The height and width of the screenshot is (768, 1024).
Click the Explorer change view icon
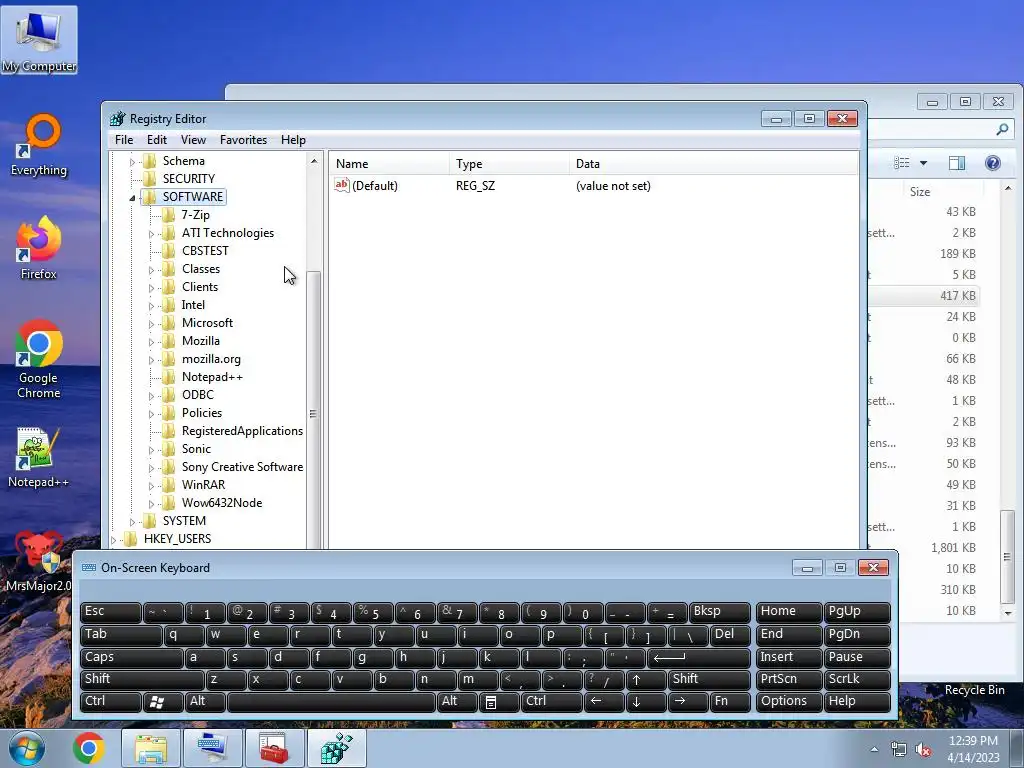click(x=902, y=163)
